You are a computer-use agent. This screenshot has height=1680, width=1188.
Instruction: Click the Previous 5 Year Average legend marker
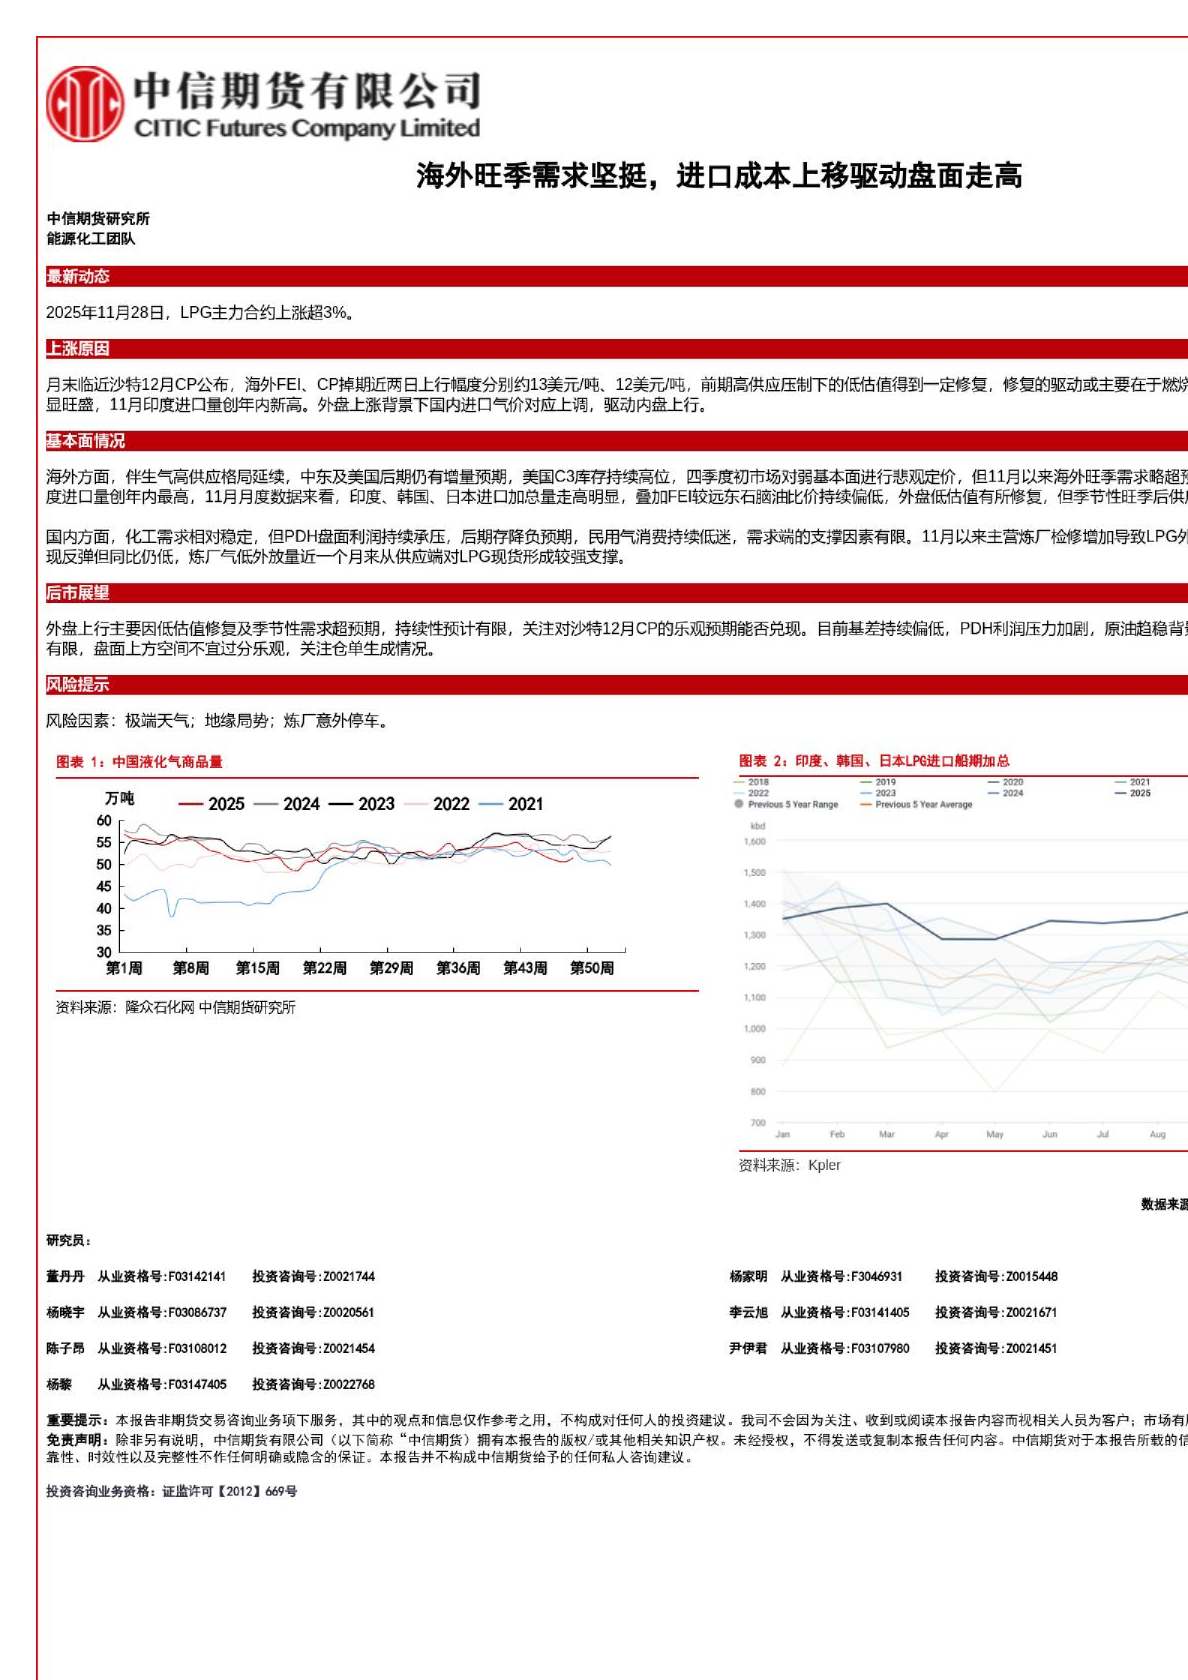tap(866, 804)
